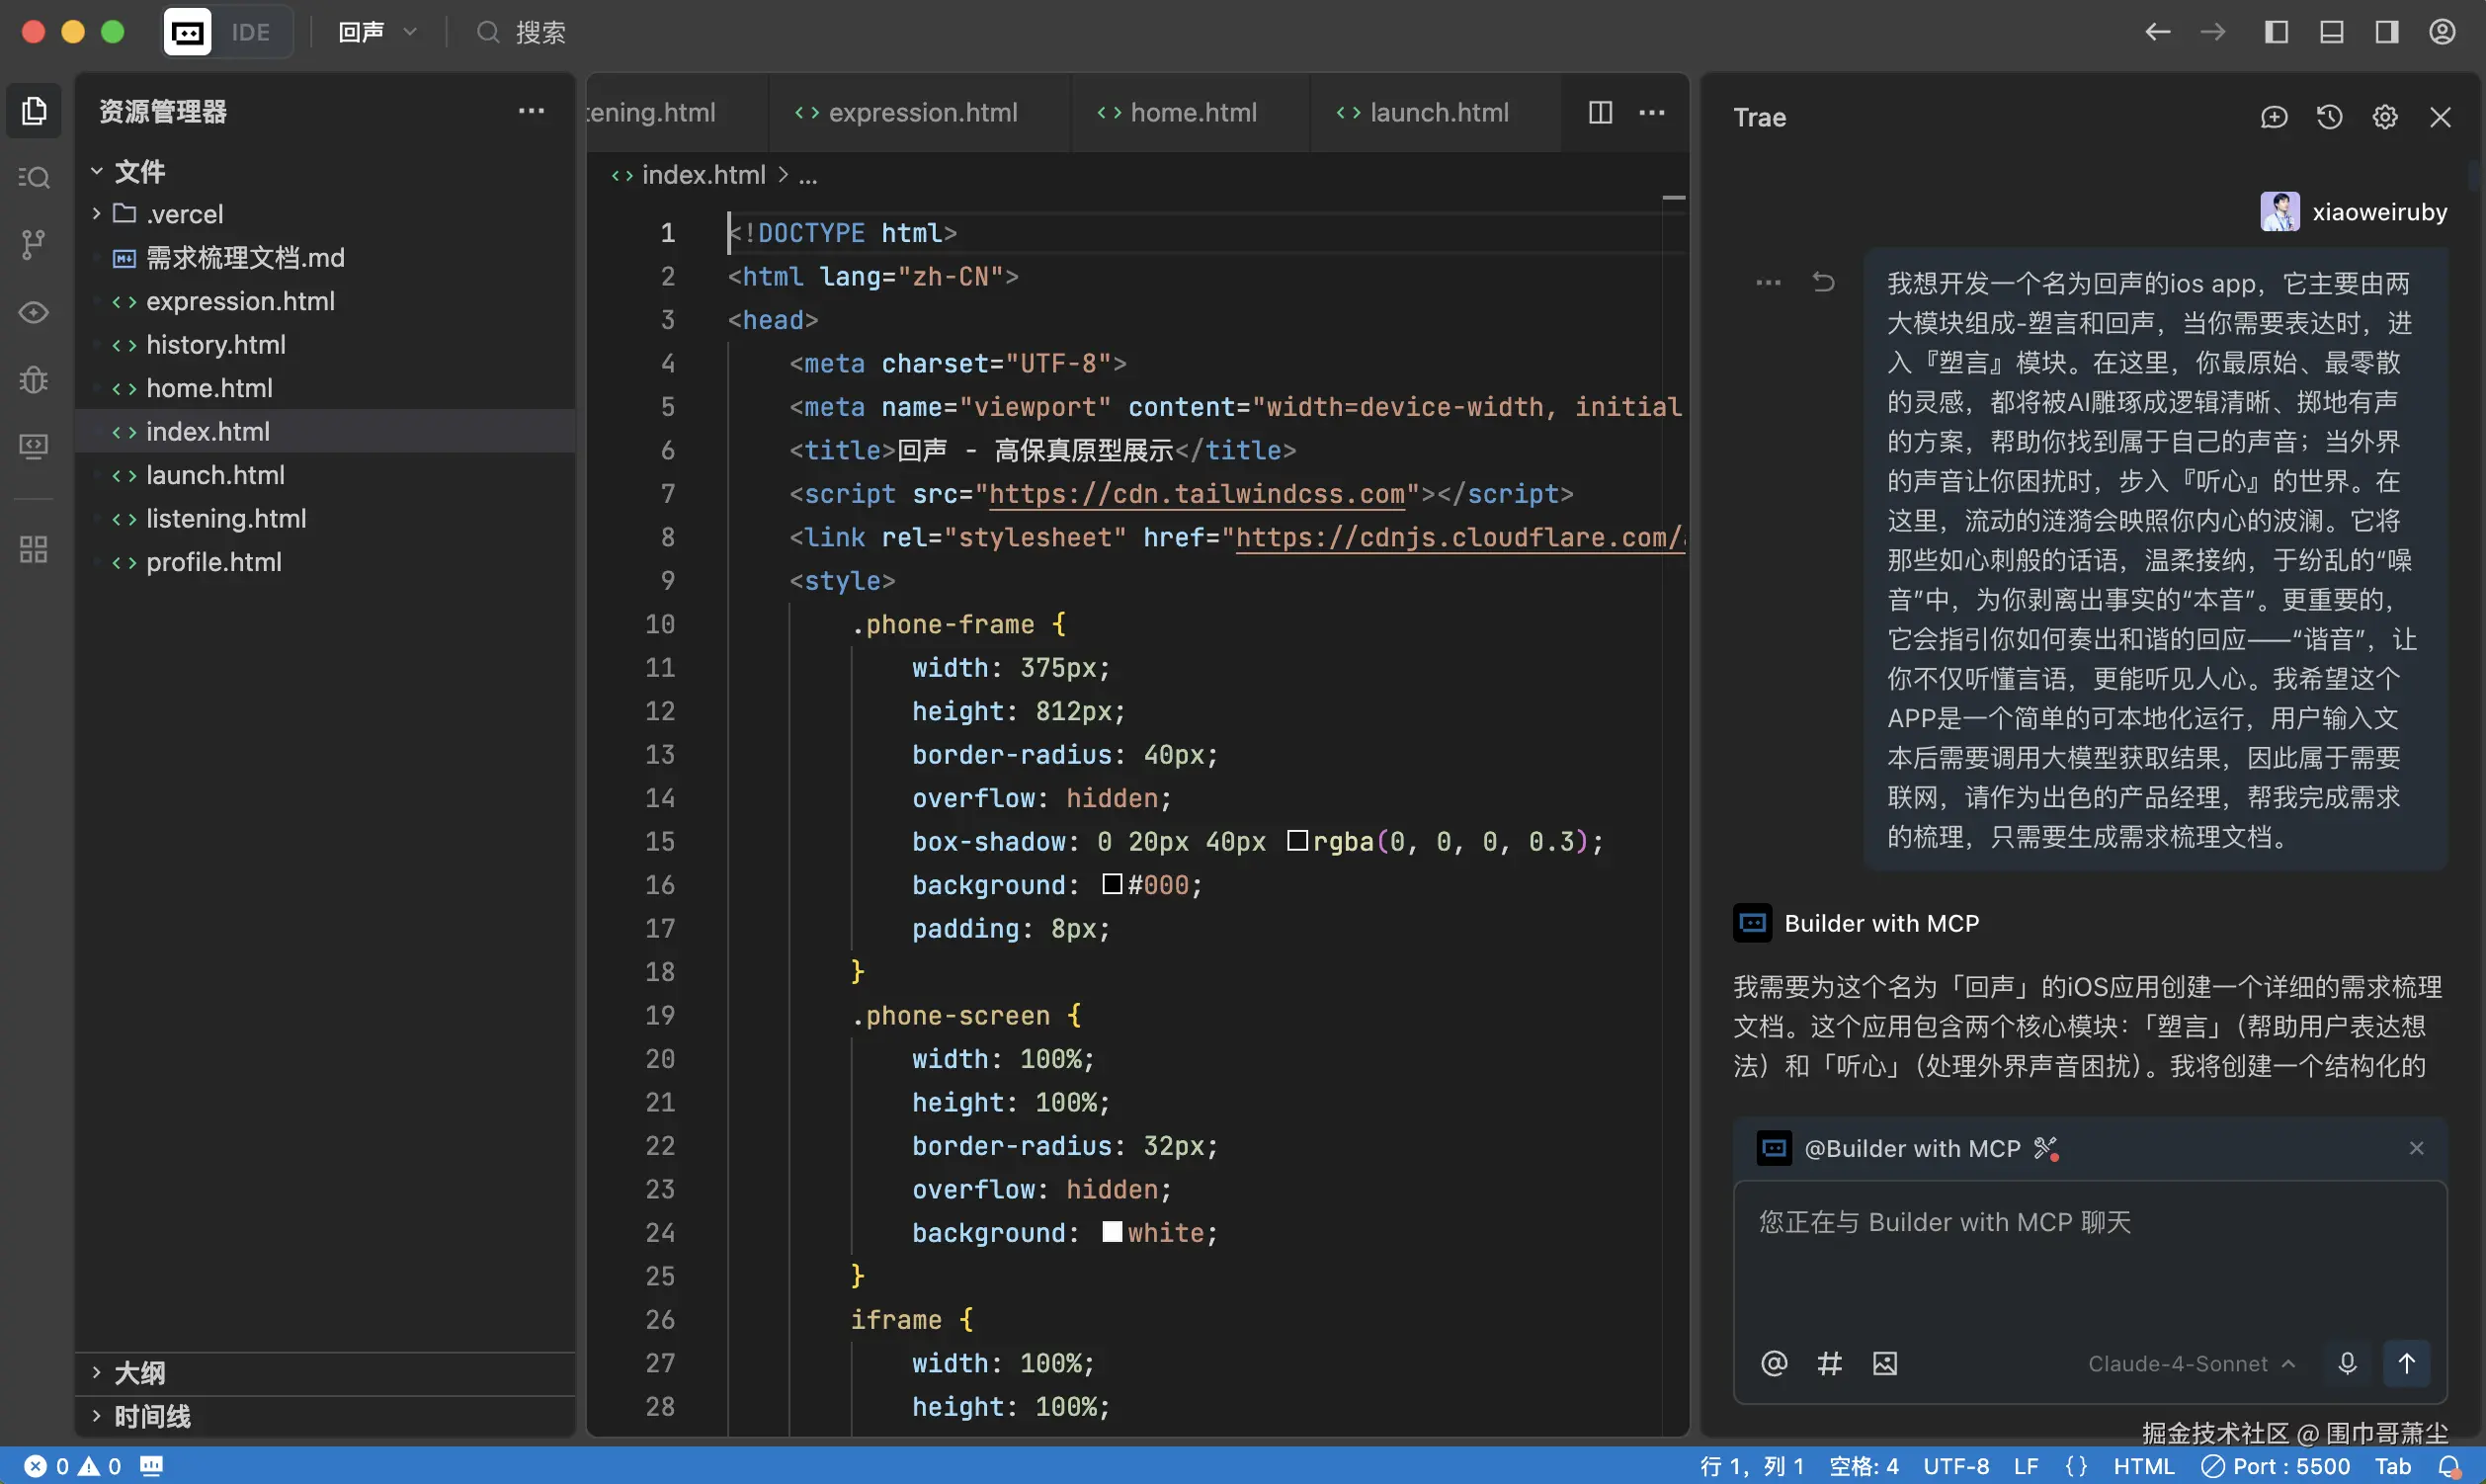Open the 回声 project dropdown
This screenshot has height=1484, width=2486.
tap(378, 32)
